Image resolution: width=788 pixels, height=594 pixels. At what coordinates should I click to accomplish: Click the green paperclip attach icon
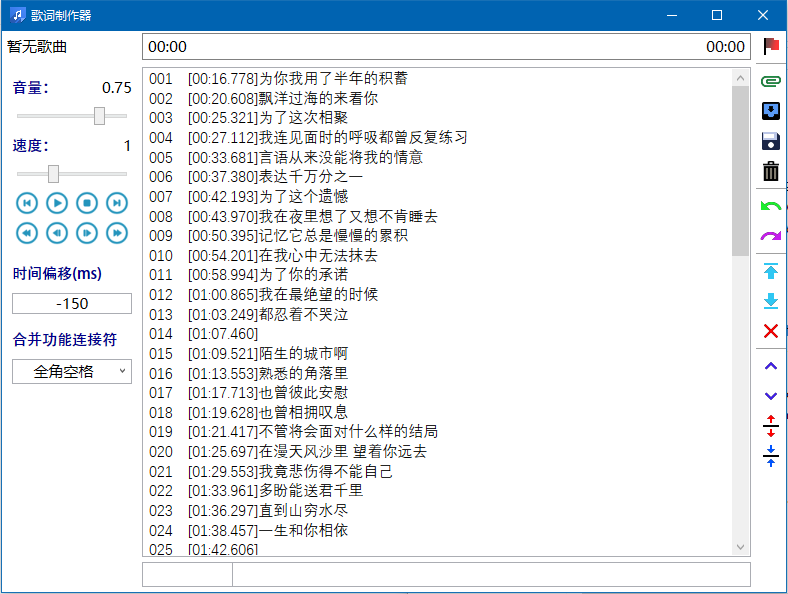(770, 81)
